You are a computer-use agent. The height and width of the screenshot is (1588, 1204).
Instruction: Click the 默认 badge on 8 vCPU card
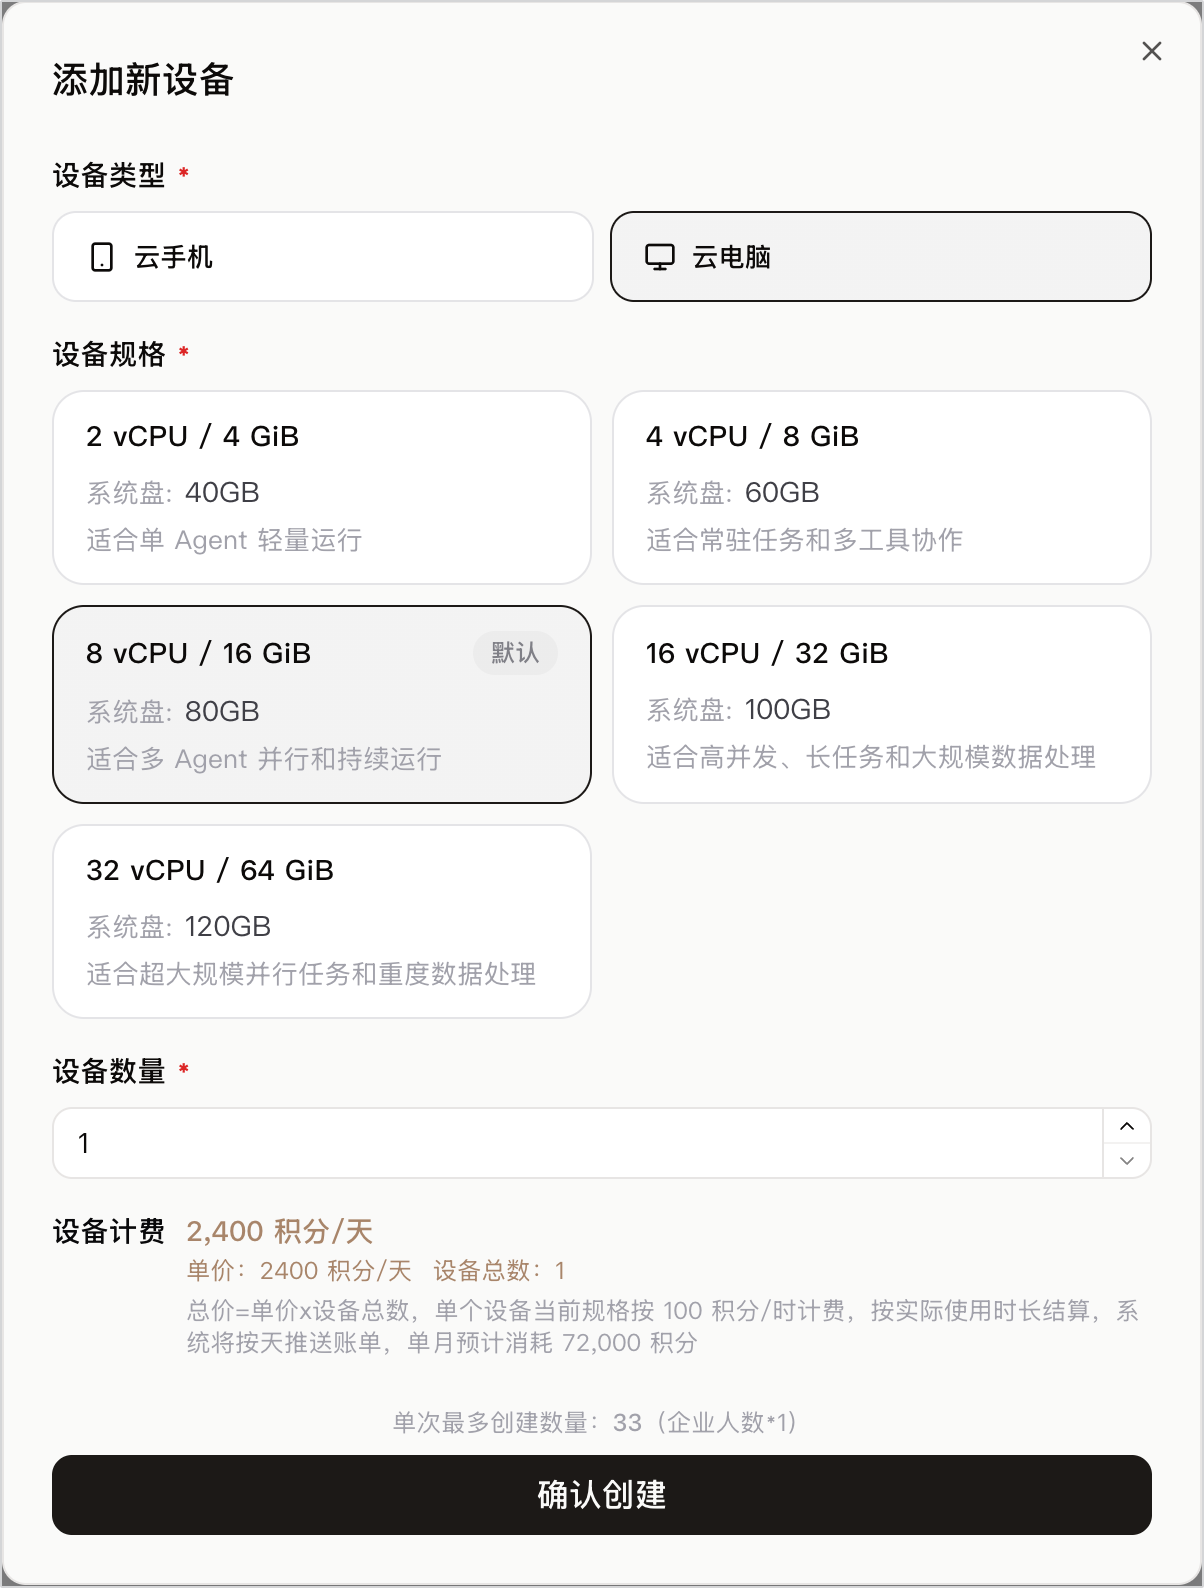pos(515,653)
